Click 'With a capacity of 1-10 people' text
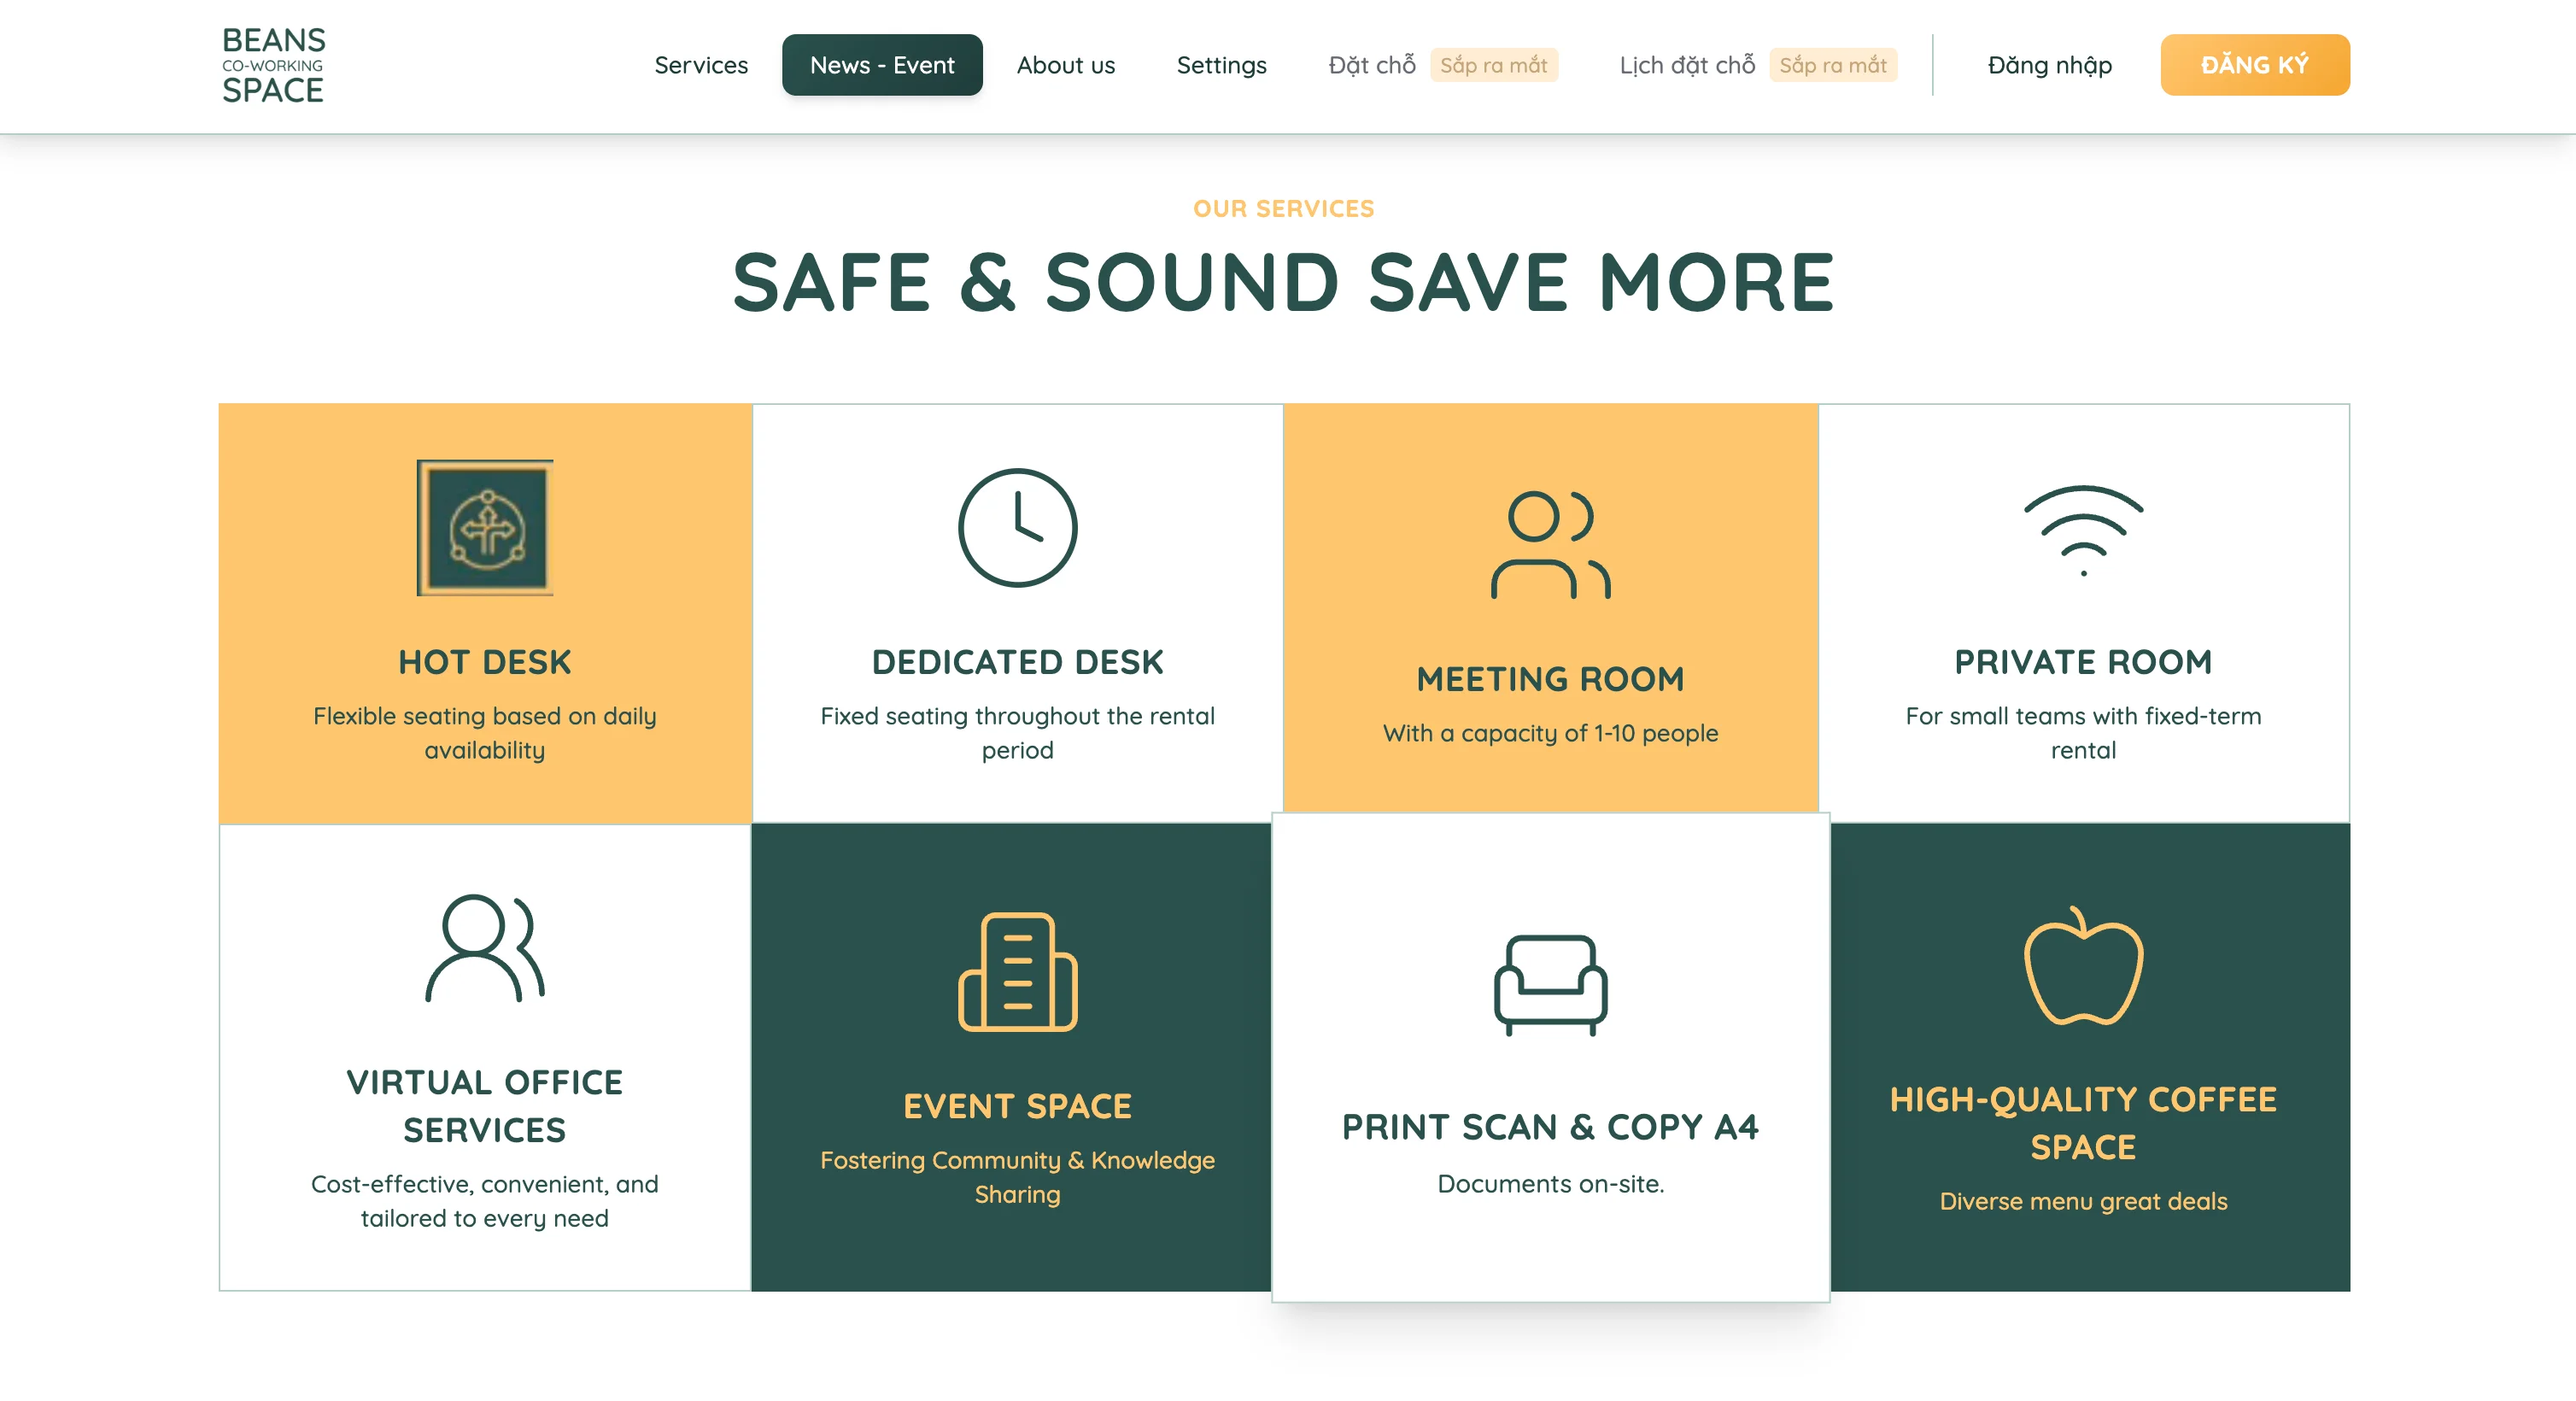Image resolution: width=2576 pixels, height=1401 pixels. (x=1550, y=733)
